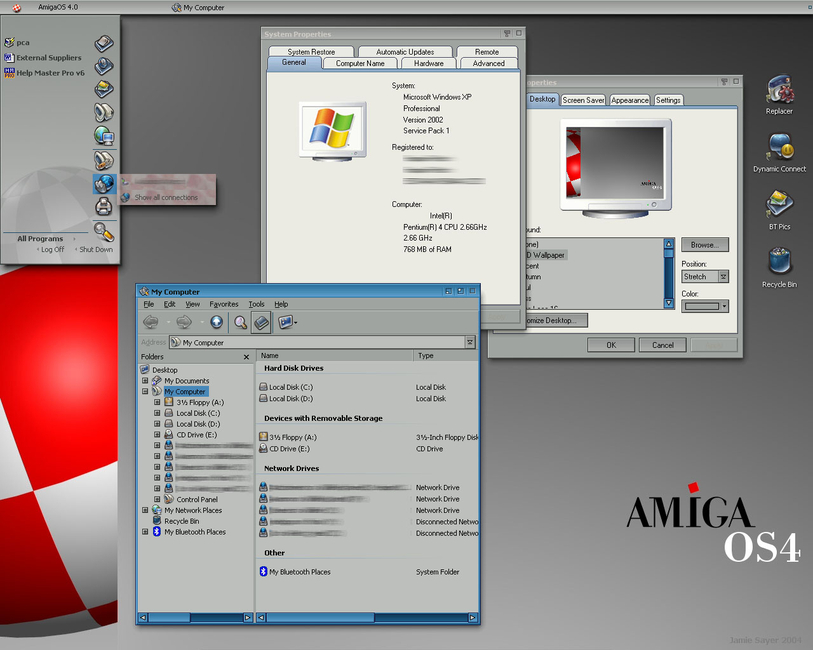Viewport: 813px width, 650px height.
Task: Click the Up folder toolbar icon
Action: pos(217,322)
